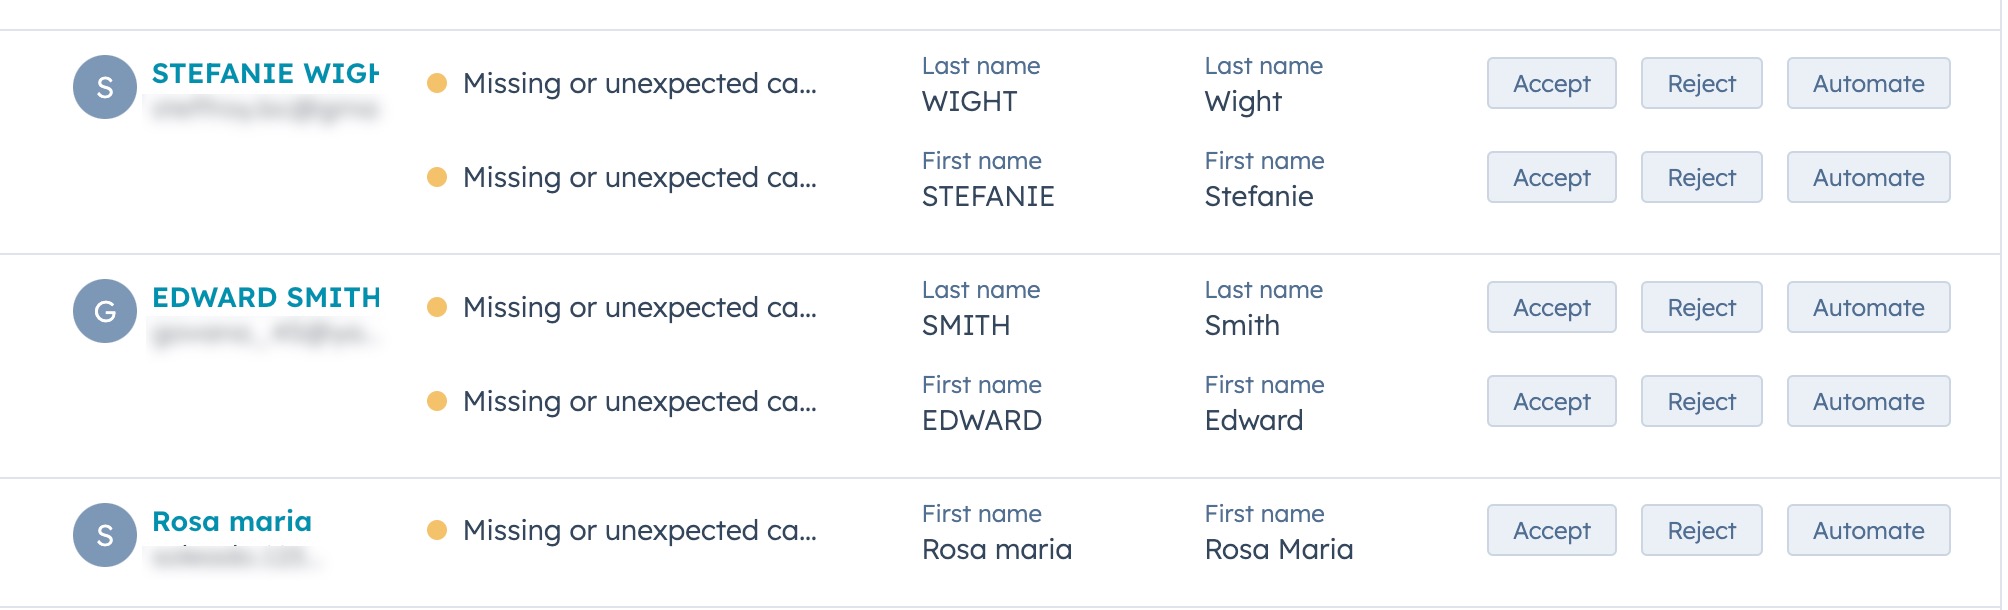The height and width of the screenshot is (610, 2008).
Task: Reject the Rosa Maria capitalization fix
Action: 1701,530
